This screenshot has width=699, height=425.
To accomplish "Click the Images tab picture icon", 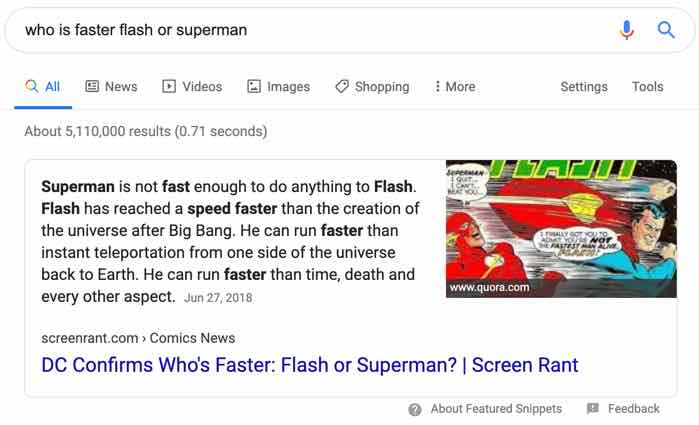I will tap(254, 87).
